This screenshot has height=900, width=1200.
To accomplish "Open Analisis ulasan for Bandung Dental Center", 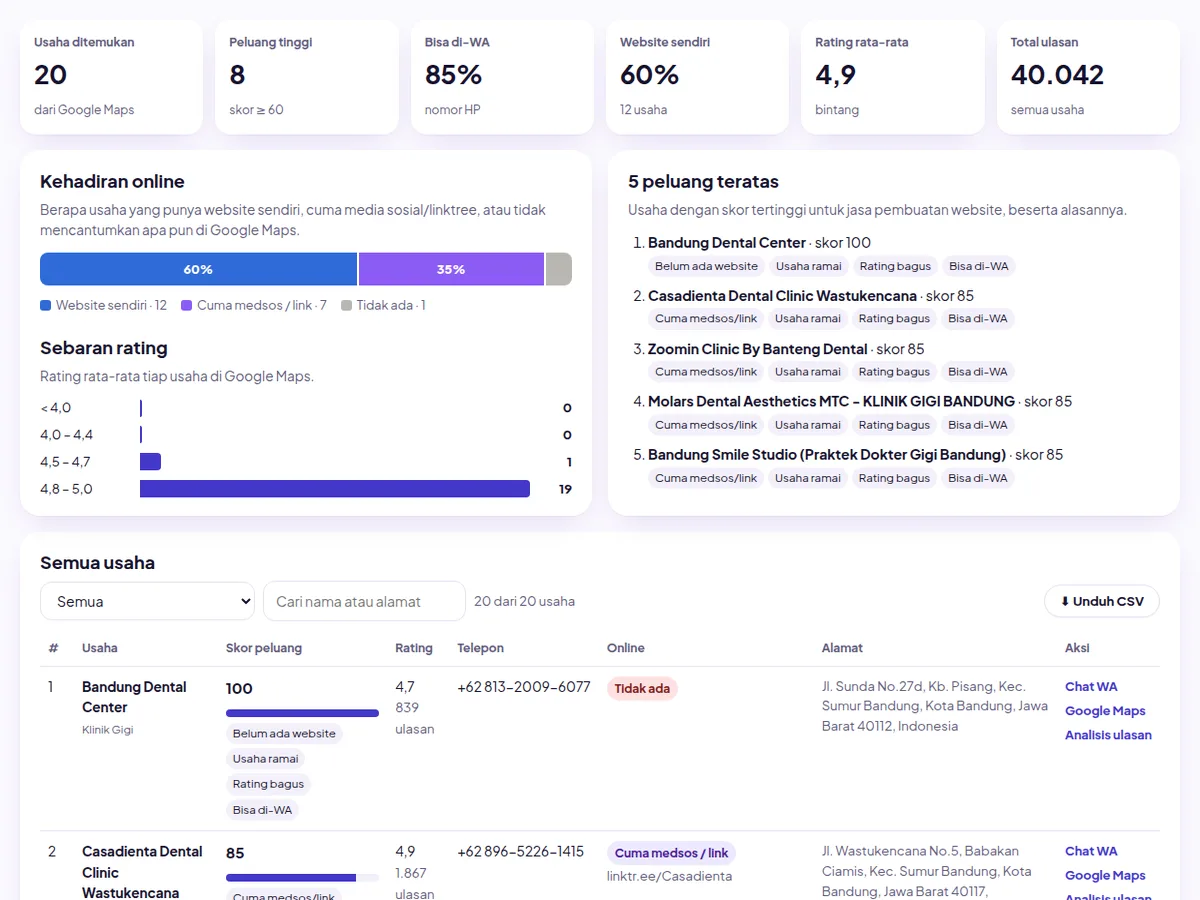I will coord(1108,735).
